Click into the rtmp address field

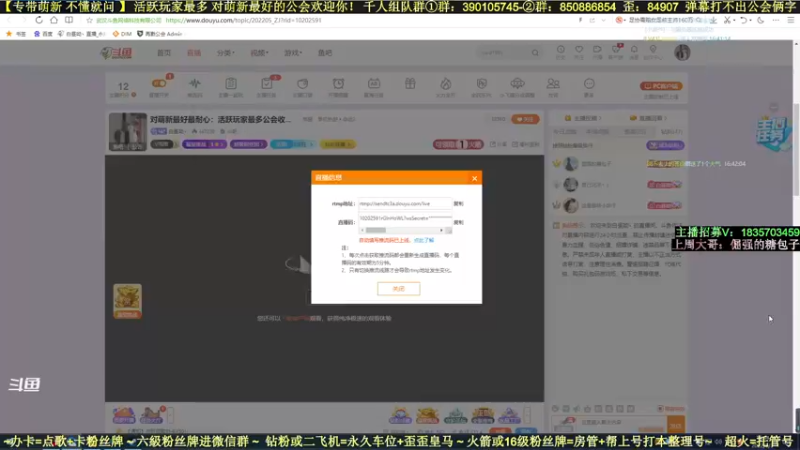pos(405,204)
